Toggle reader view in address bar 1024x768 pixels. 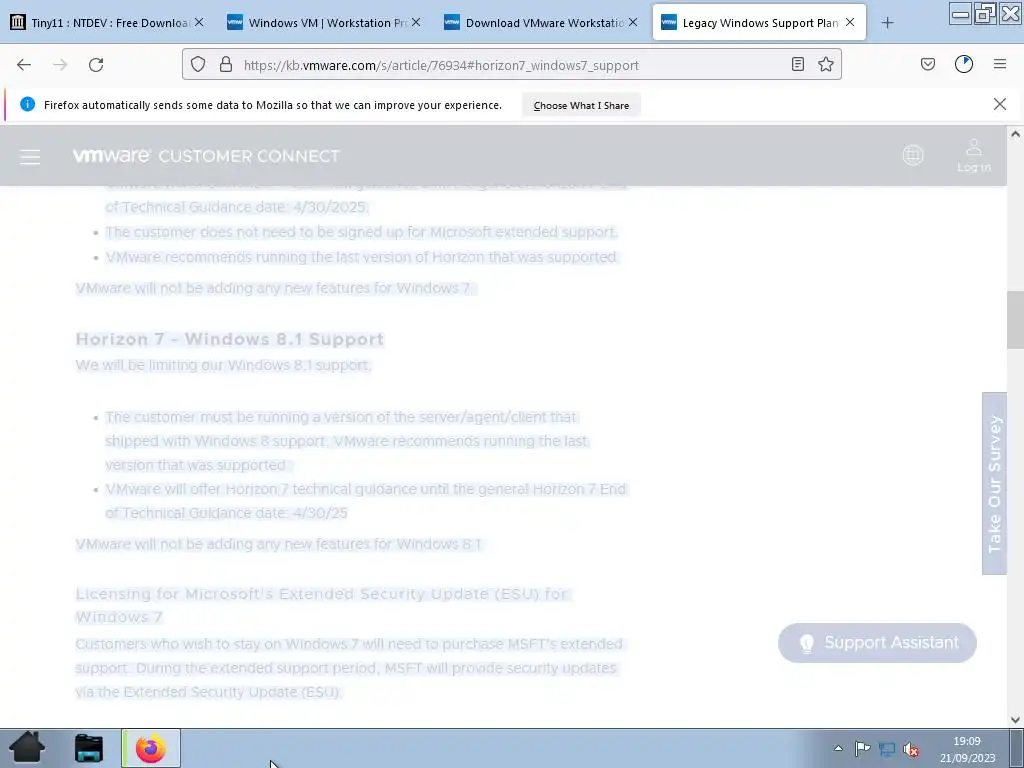pyautogui.click(x=797, y=65)
